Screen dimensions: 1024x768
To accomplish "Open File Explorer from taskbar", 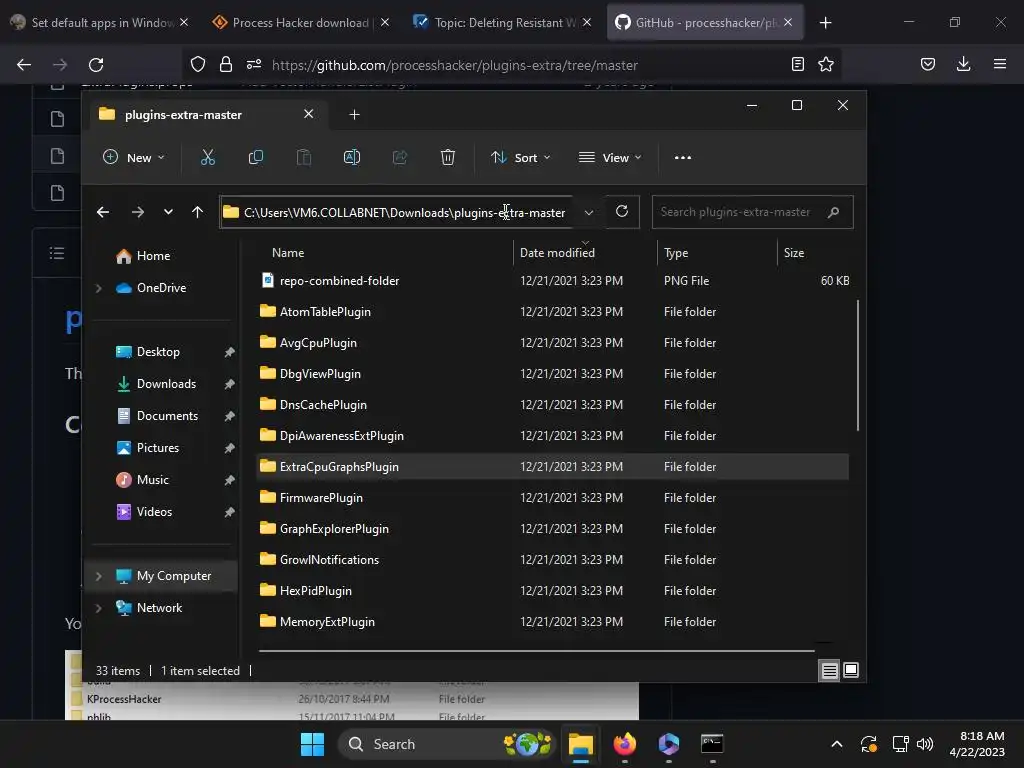I will [580, 744].
